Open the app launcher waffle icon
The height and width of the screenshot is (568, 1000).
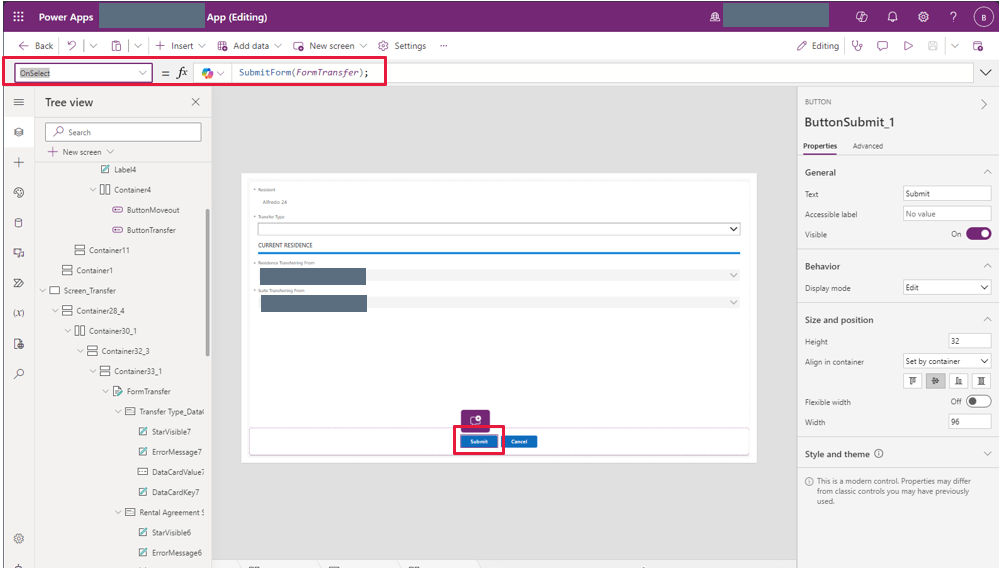(19, 17)
